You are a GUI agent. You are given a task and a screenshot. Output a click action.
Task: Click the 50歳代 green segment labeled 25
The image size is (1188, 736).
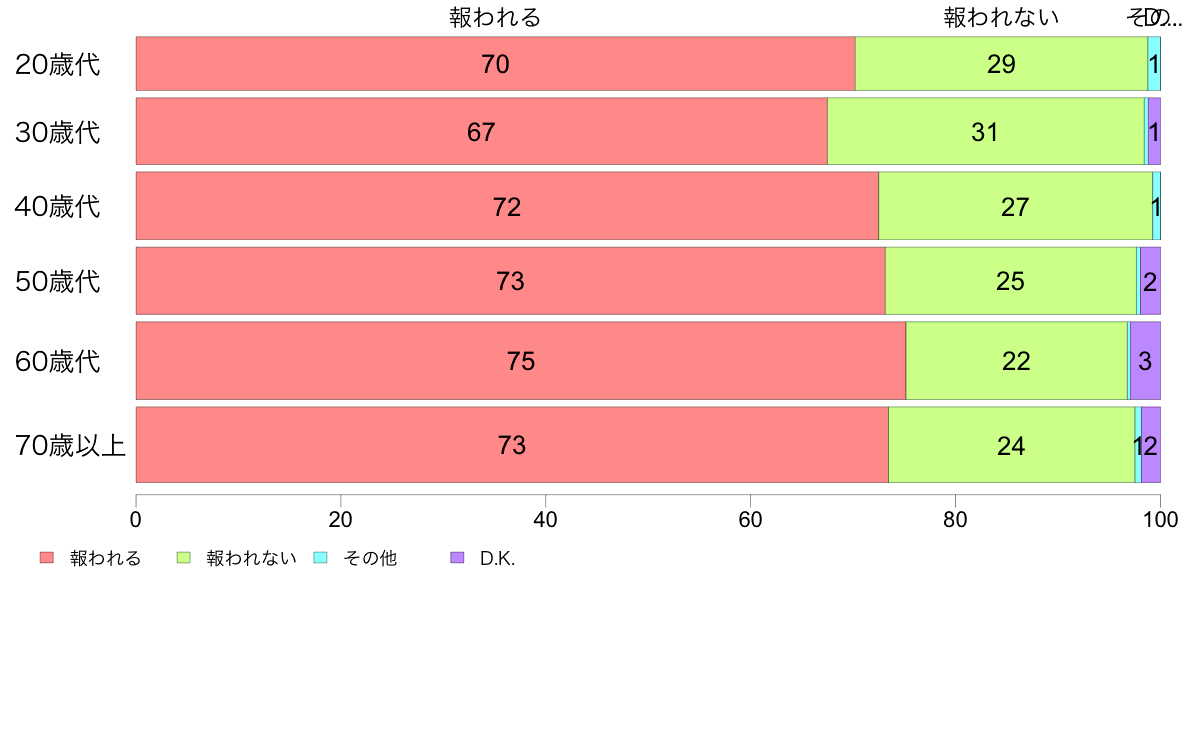[x=1011, y=280]
